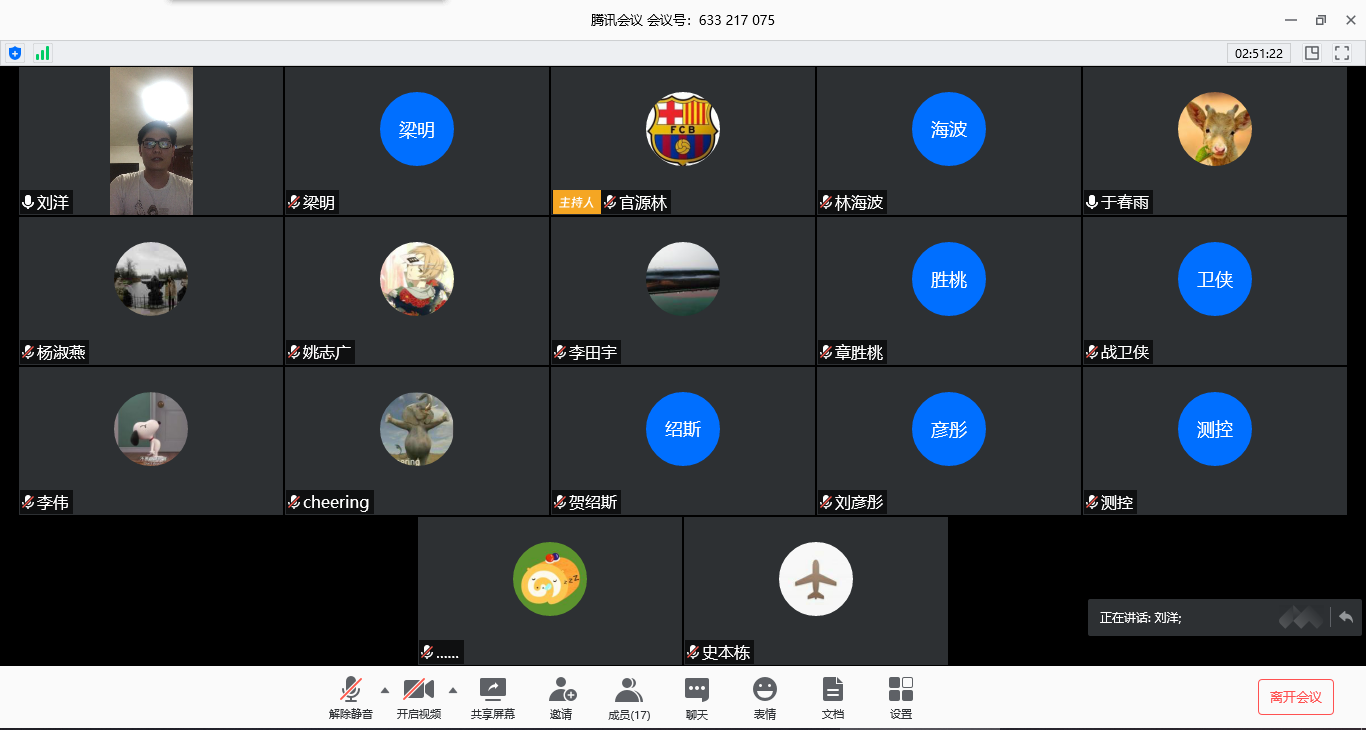
Task: Open the Share Screen (共享屏幕) tool
Action: (x=493, y=698)
